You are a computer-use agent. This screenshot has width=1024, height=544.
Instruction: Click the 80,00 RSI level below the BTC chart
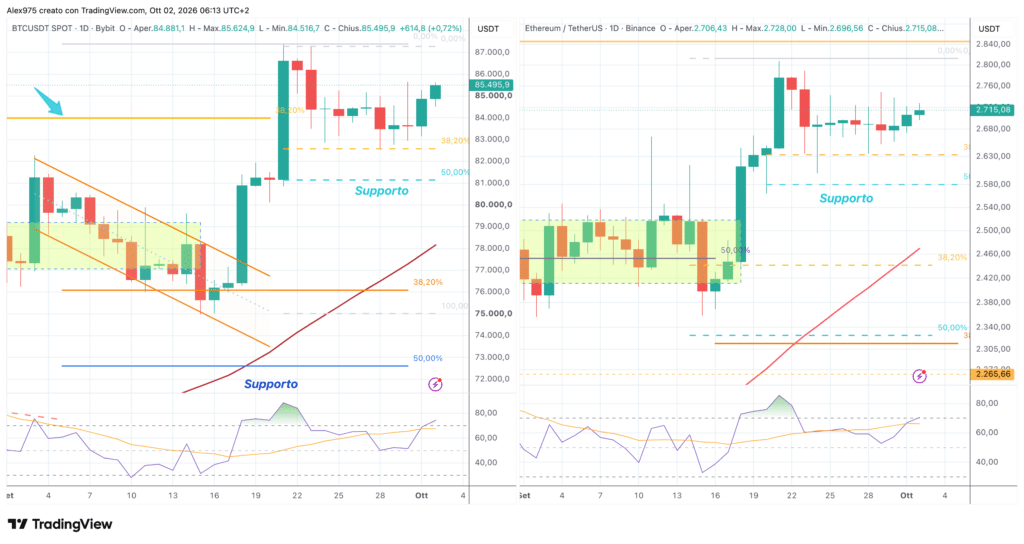pos(486,413)
